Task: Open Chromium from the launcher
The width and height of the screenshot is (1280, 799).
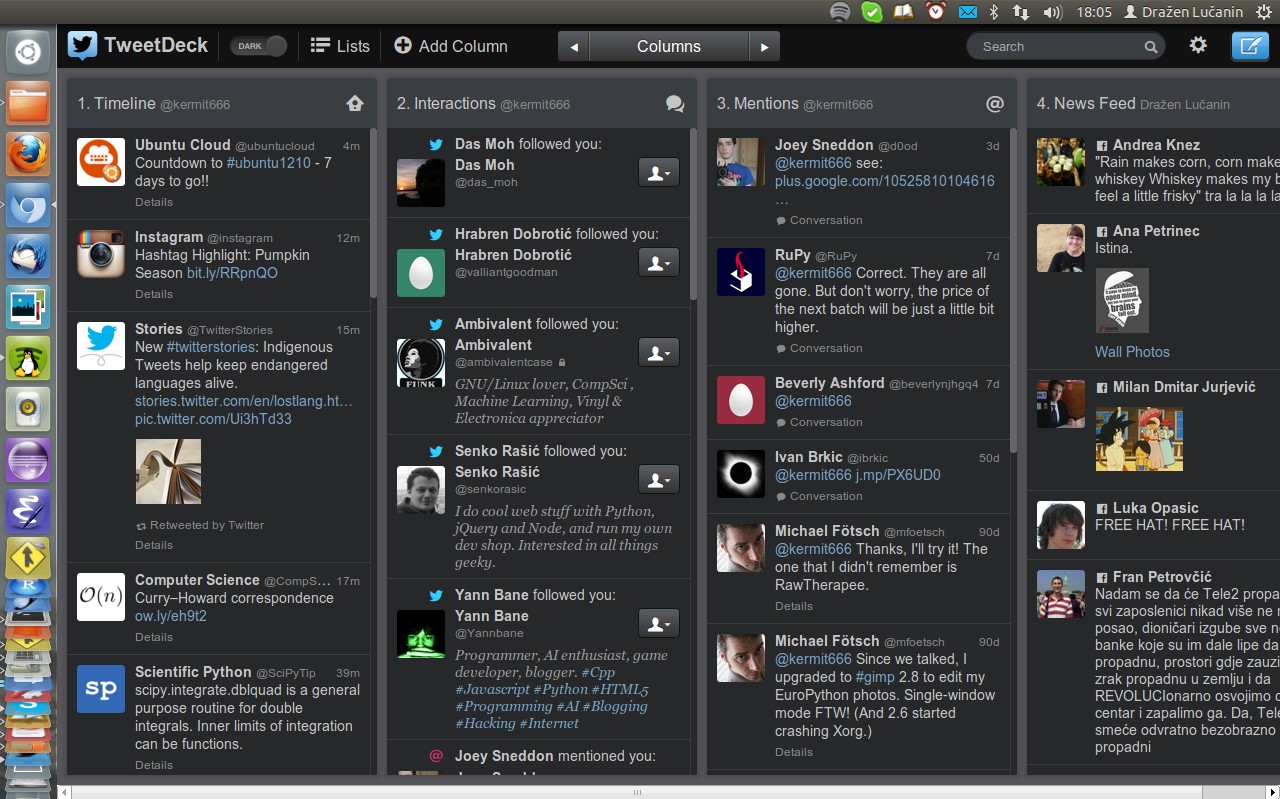Action: click(x=28, y=205)
